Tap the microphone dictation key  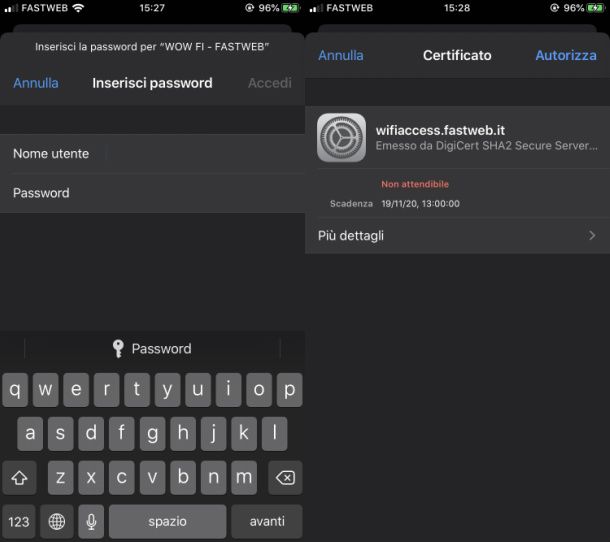91,521
